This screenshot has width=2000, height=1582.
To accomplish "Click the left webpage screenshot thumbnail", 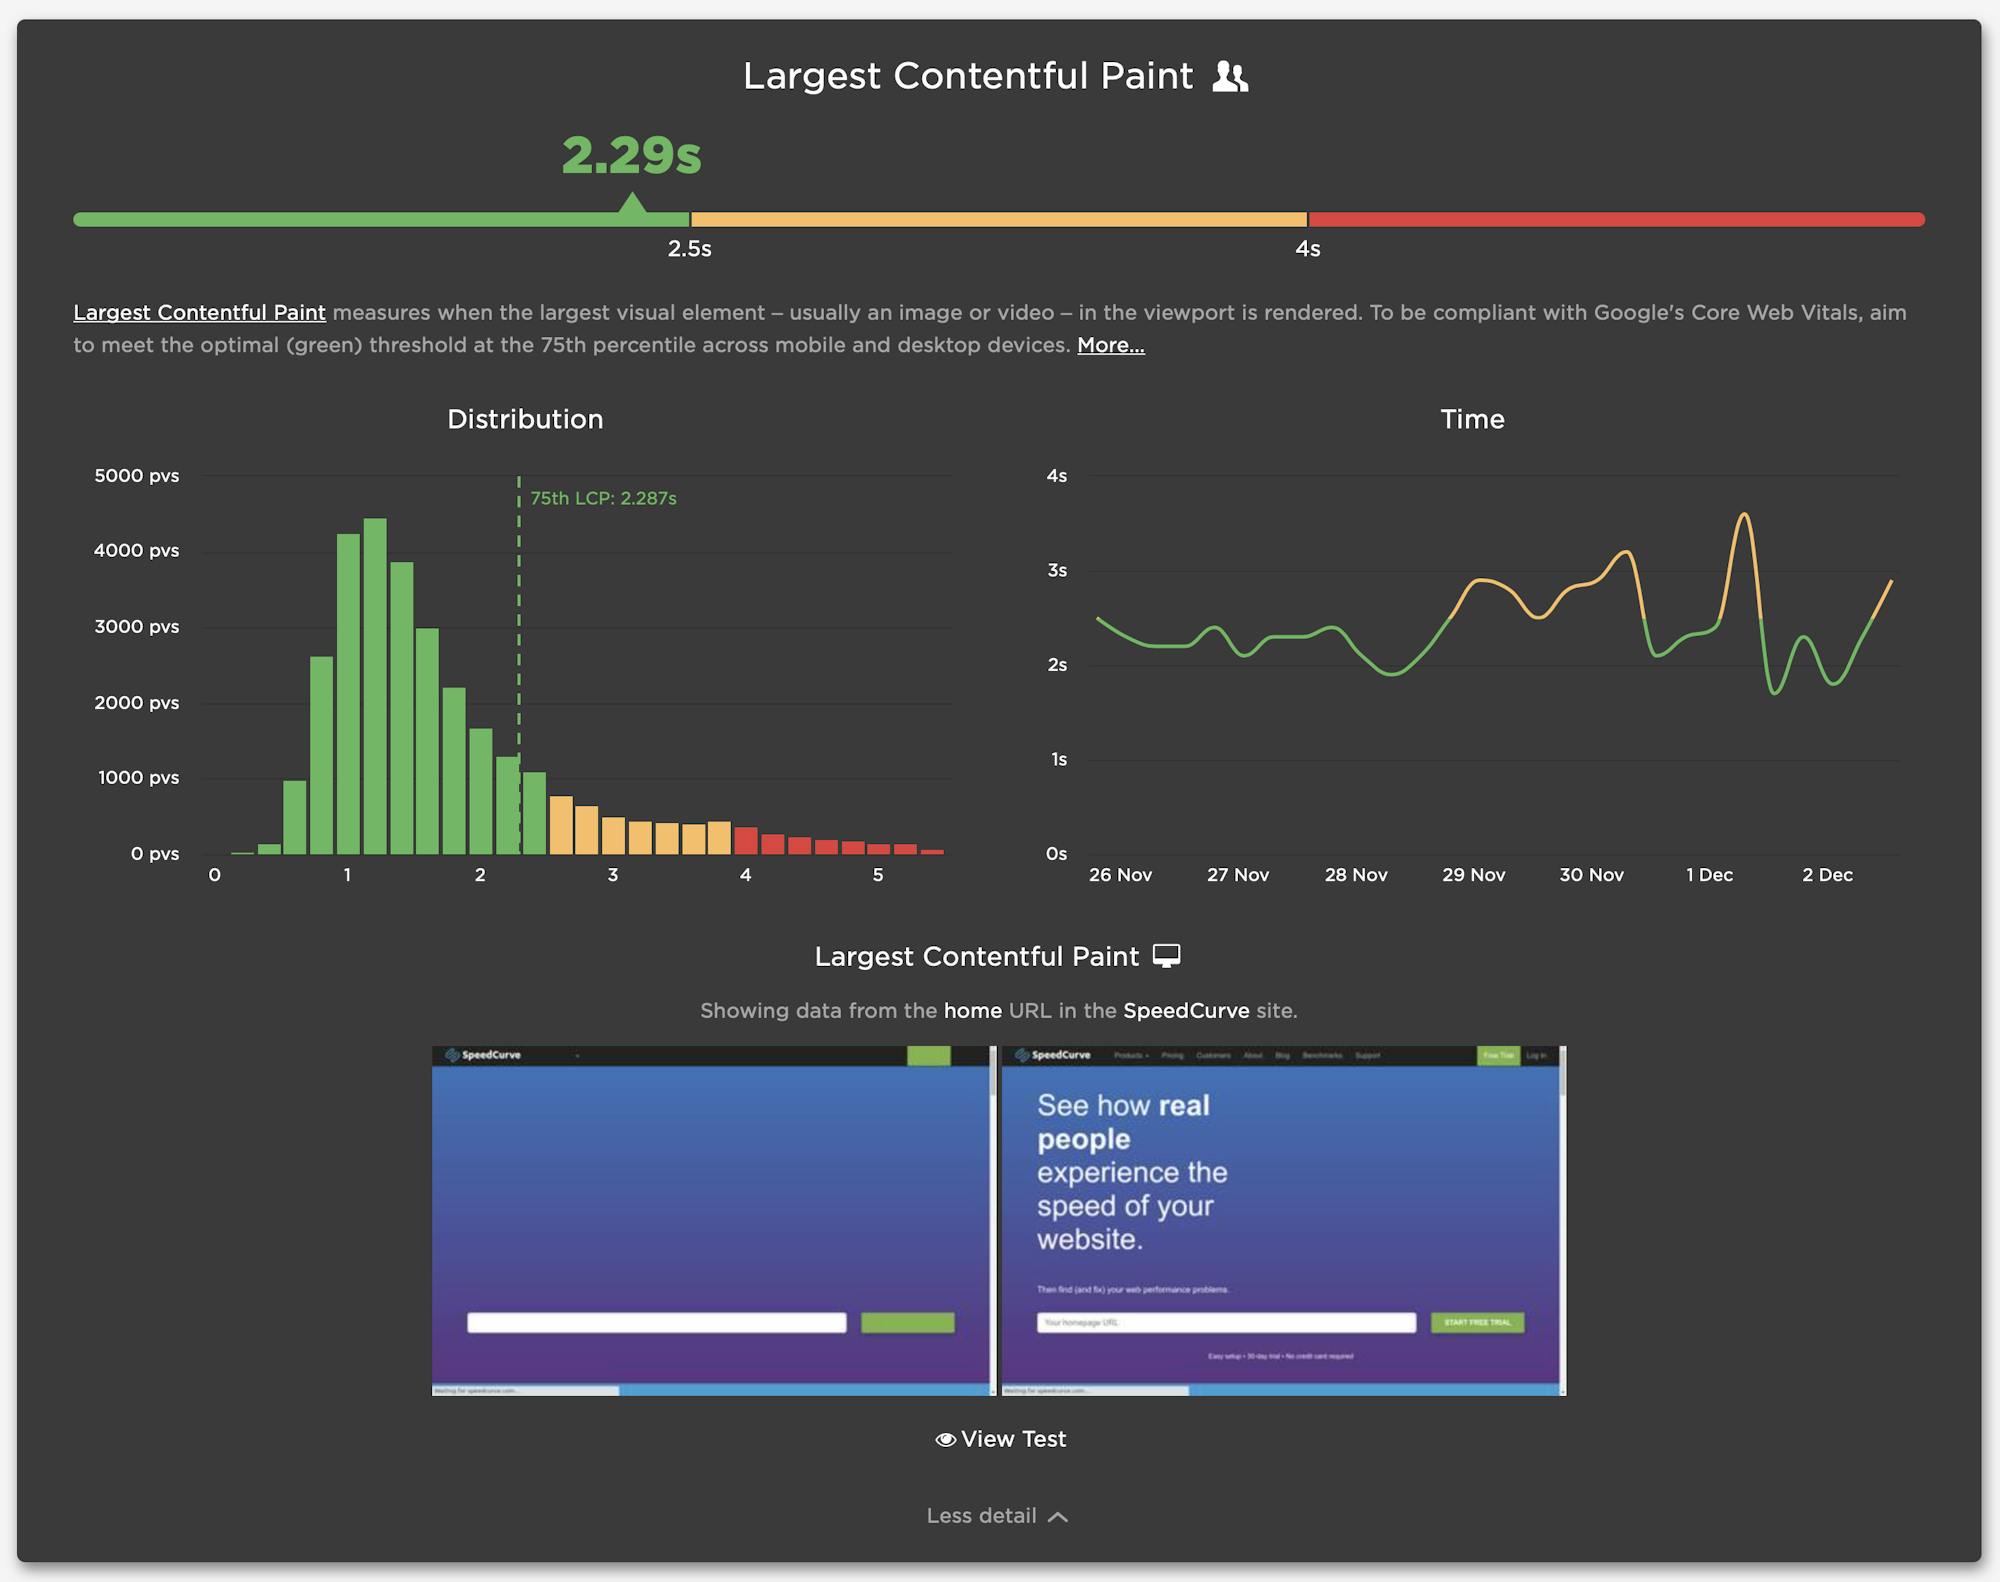I will pos(710,1220).
